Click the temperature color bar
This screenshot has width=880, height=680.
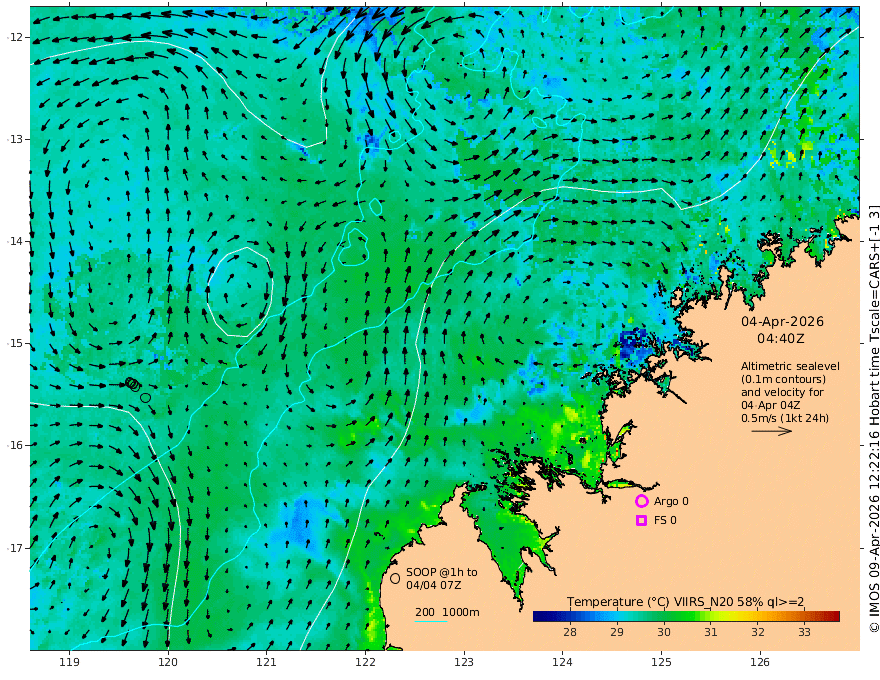(x=686, y=616)
